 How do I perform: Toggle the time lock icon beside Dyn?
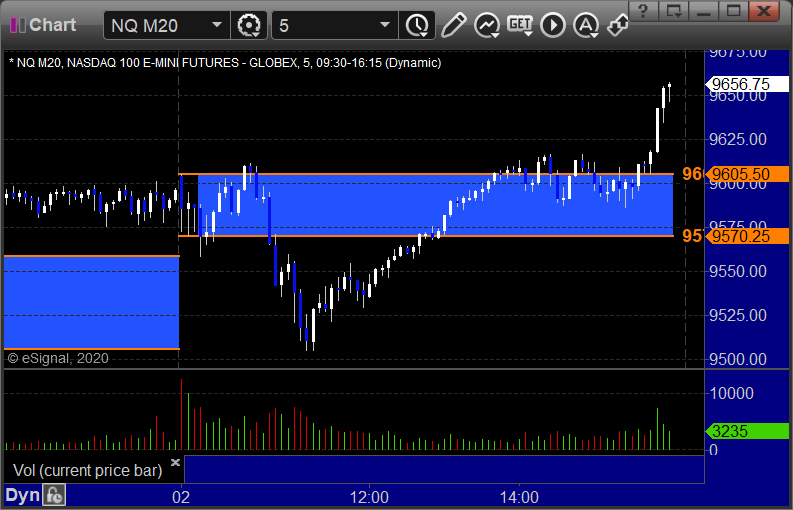click(x=54, y=495)
